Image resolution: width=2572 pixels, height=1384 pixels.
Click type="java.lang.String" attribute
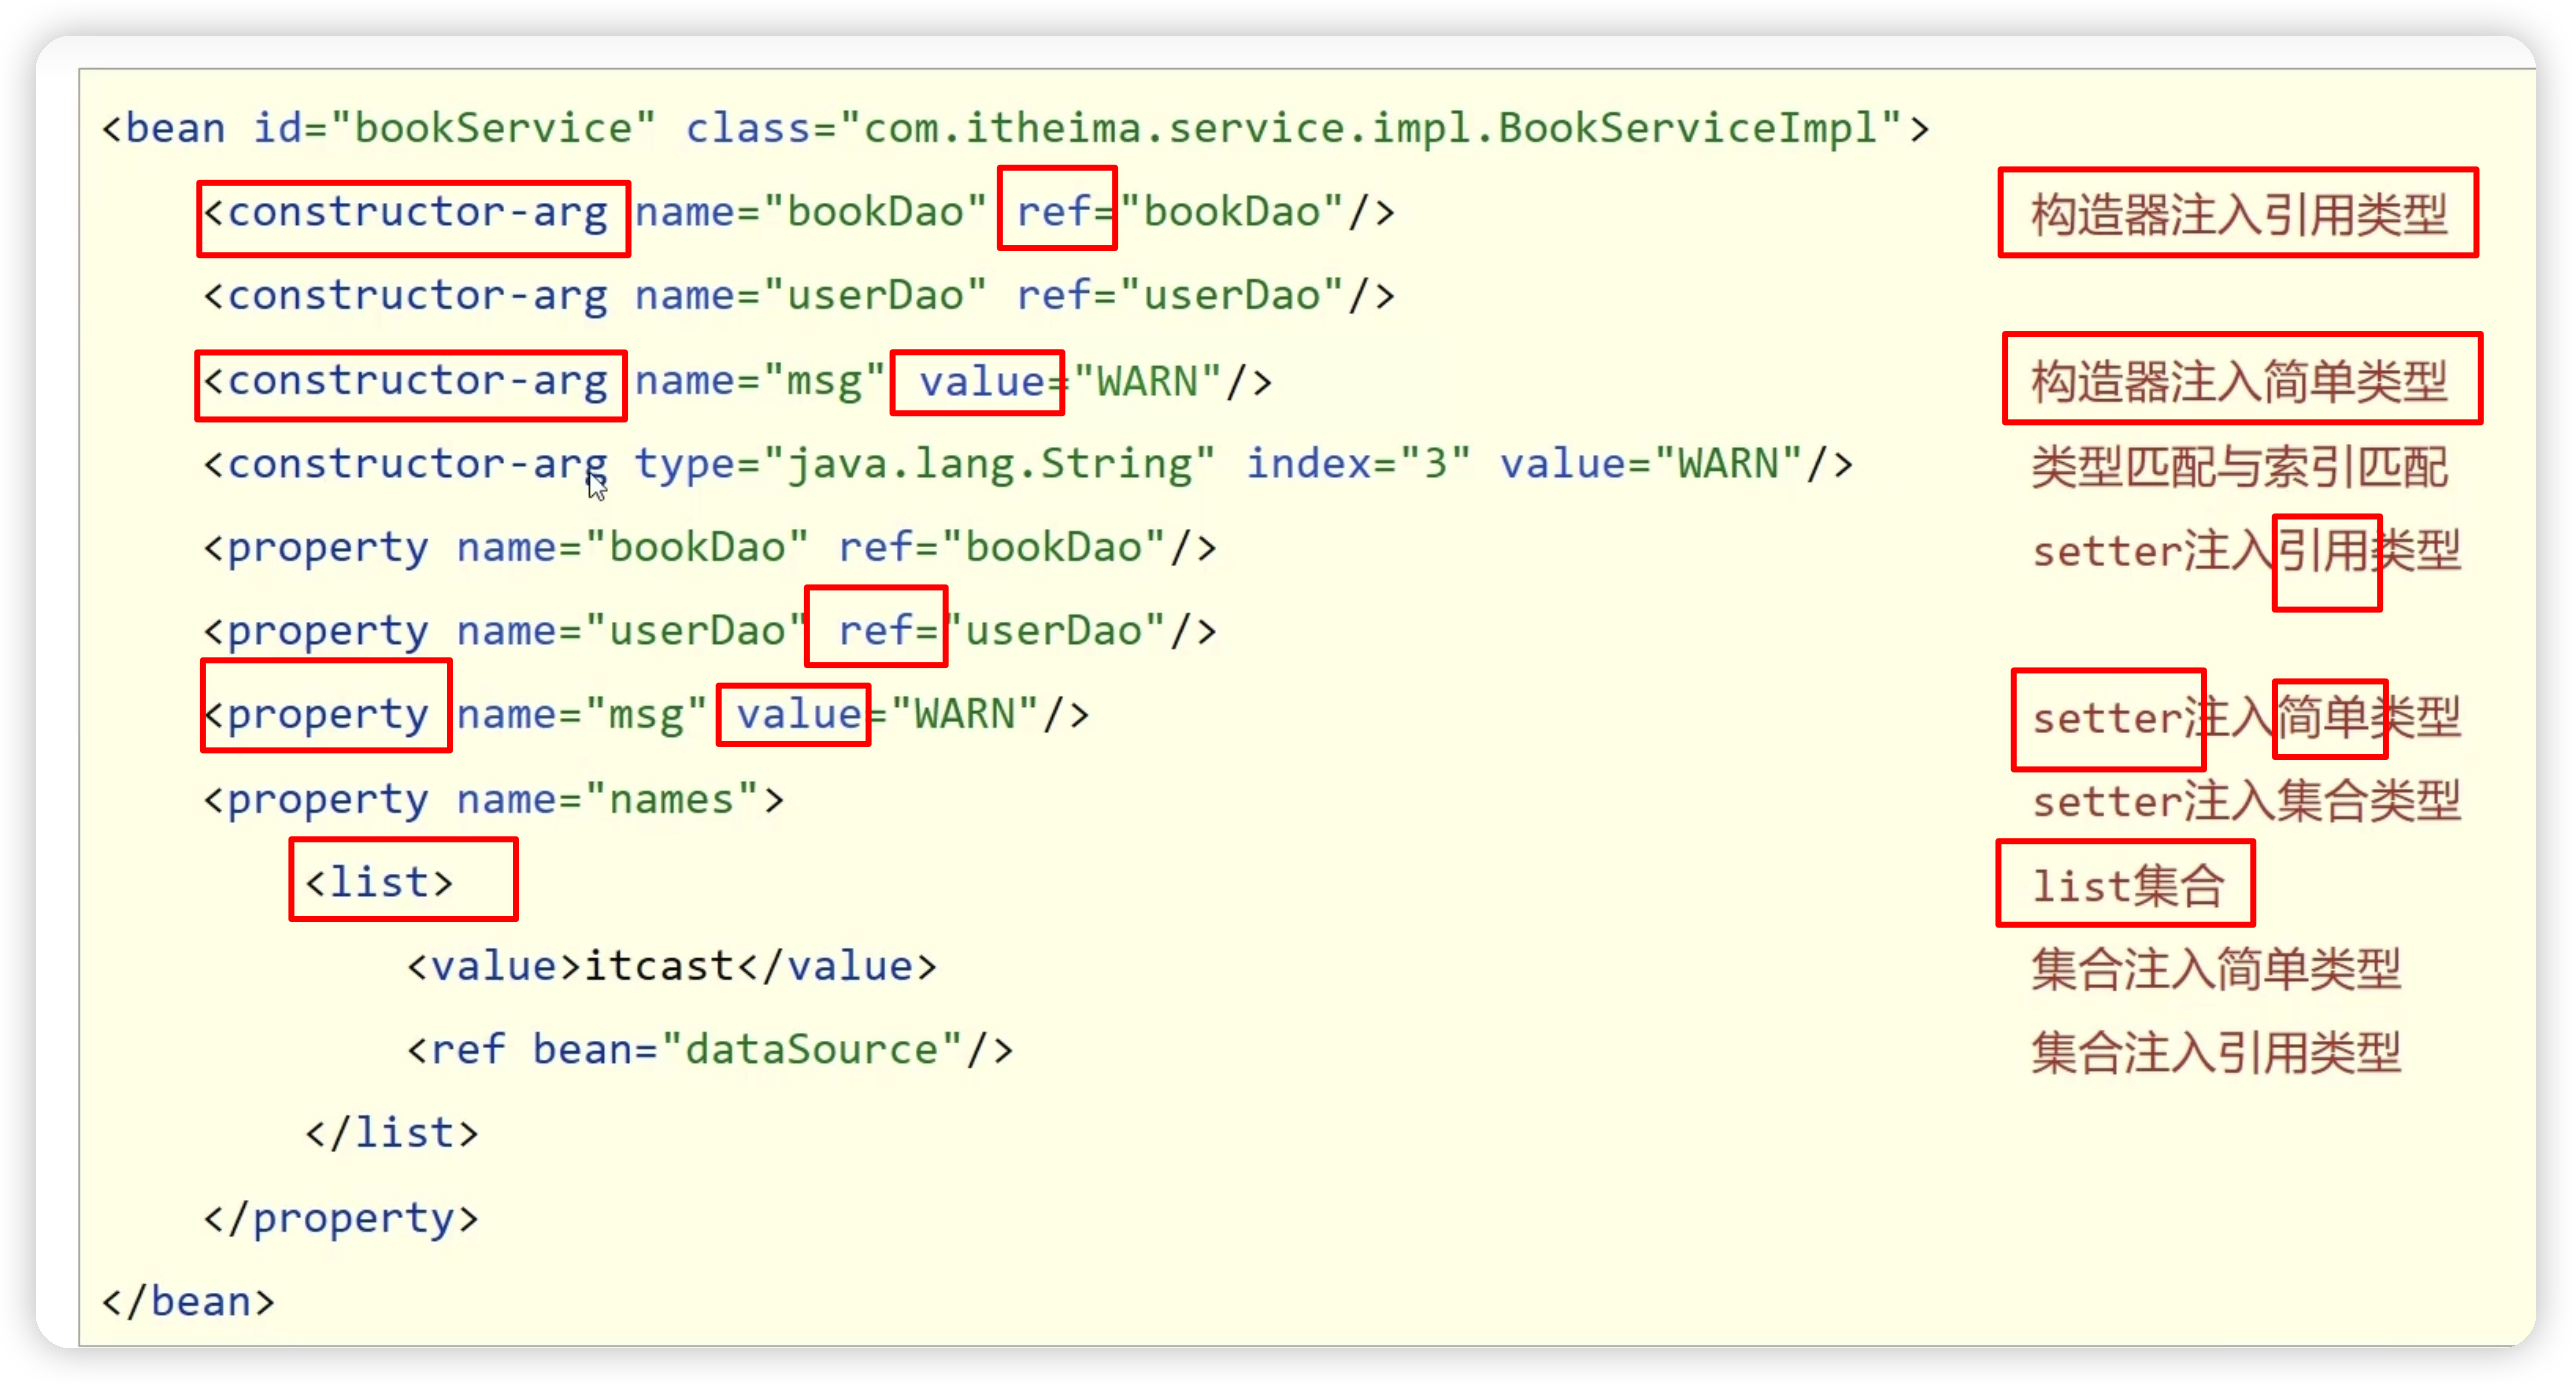[924, 465]
